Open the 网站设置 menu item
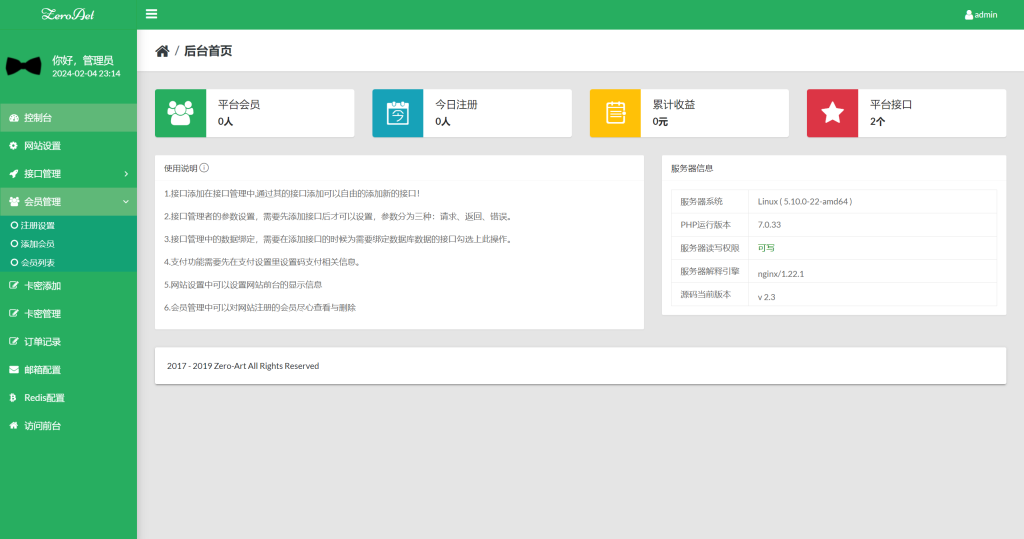1024x539 pixels. pos(69,146)
